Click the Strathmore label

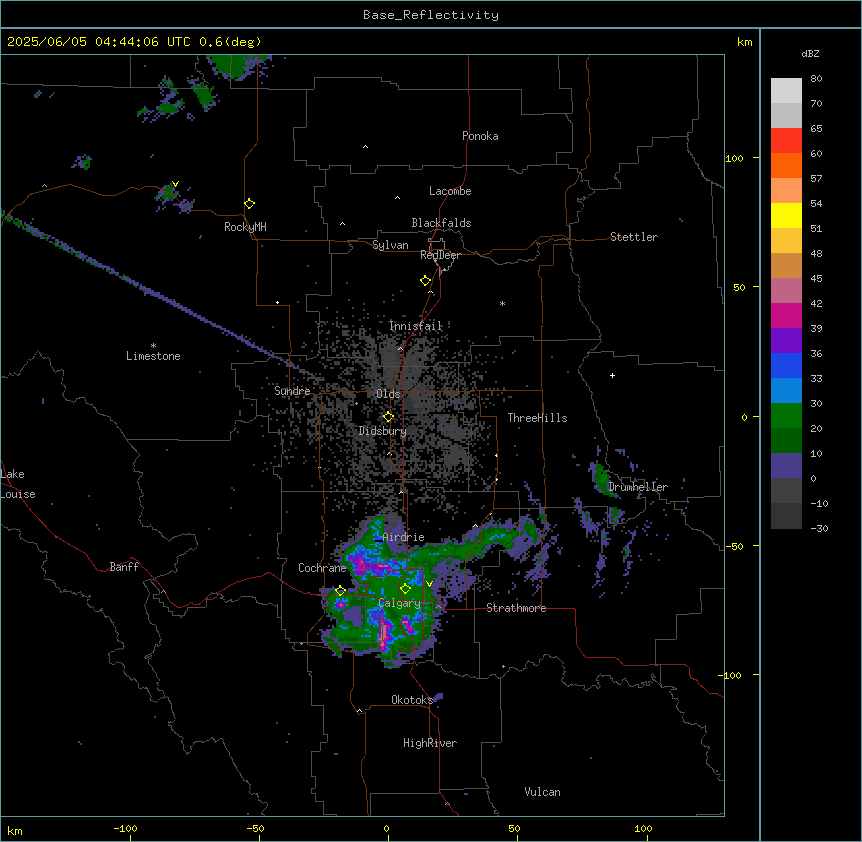point(516,608)
